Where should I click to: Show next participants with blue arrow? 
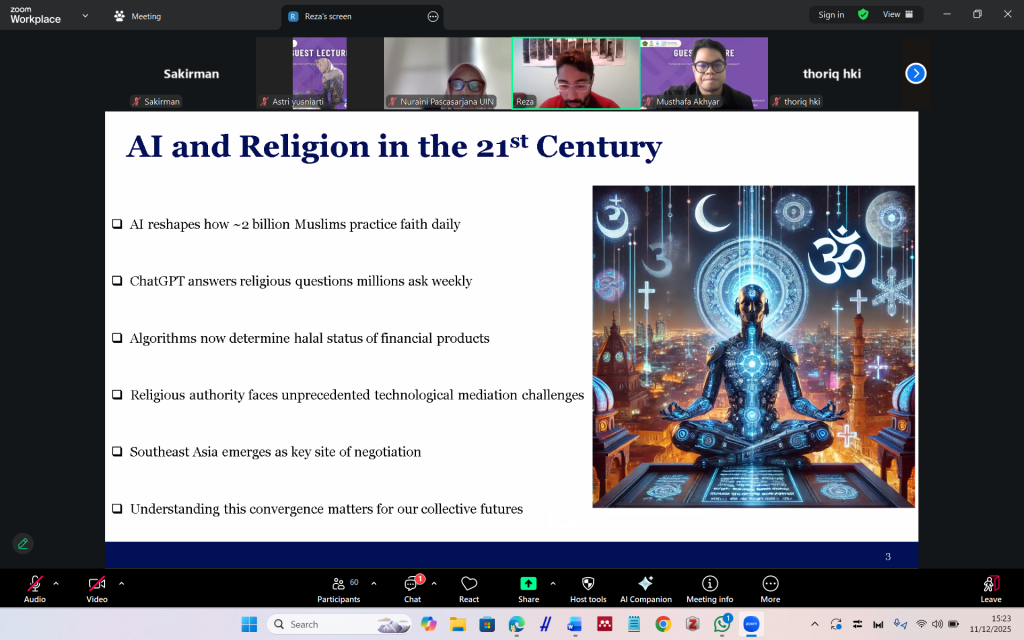915,73
